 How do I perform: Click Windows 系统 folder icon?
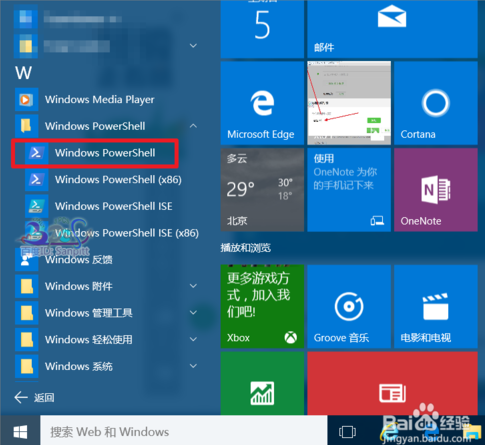click(x=26, y=366)
